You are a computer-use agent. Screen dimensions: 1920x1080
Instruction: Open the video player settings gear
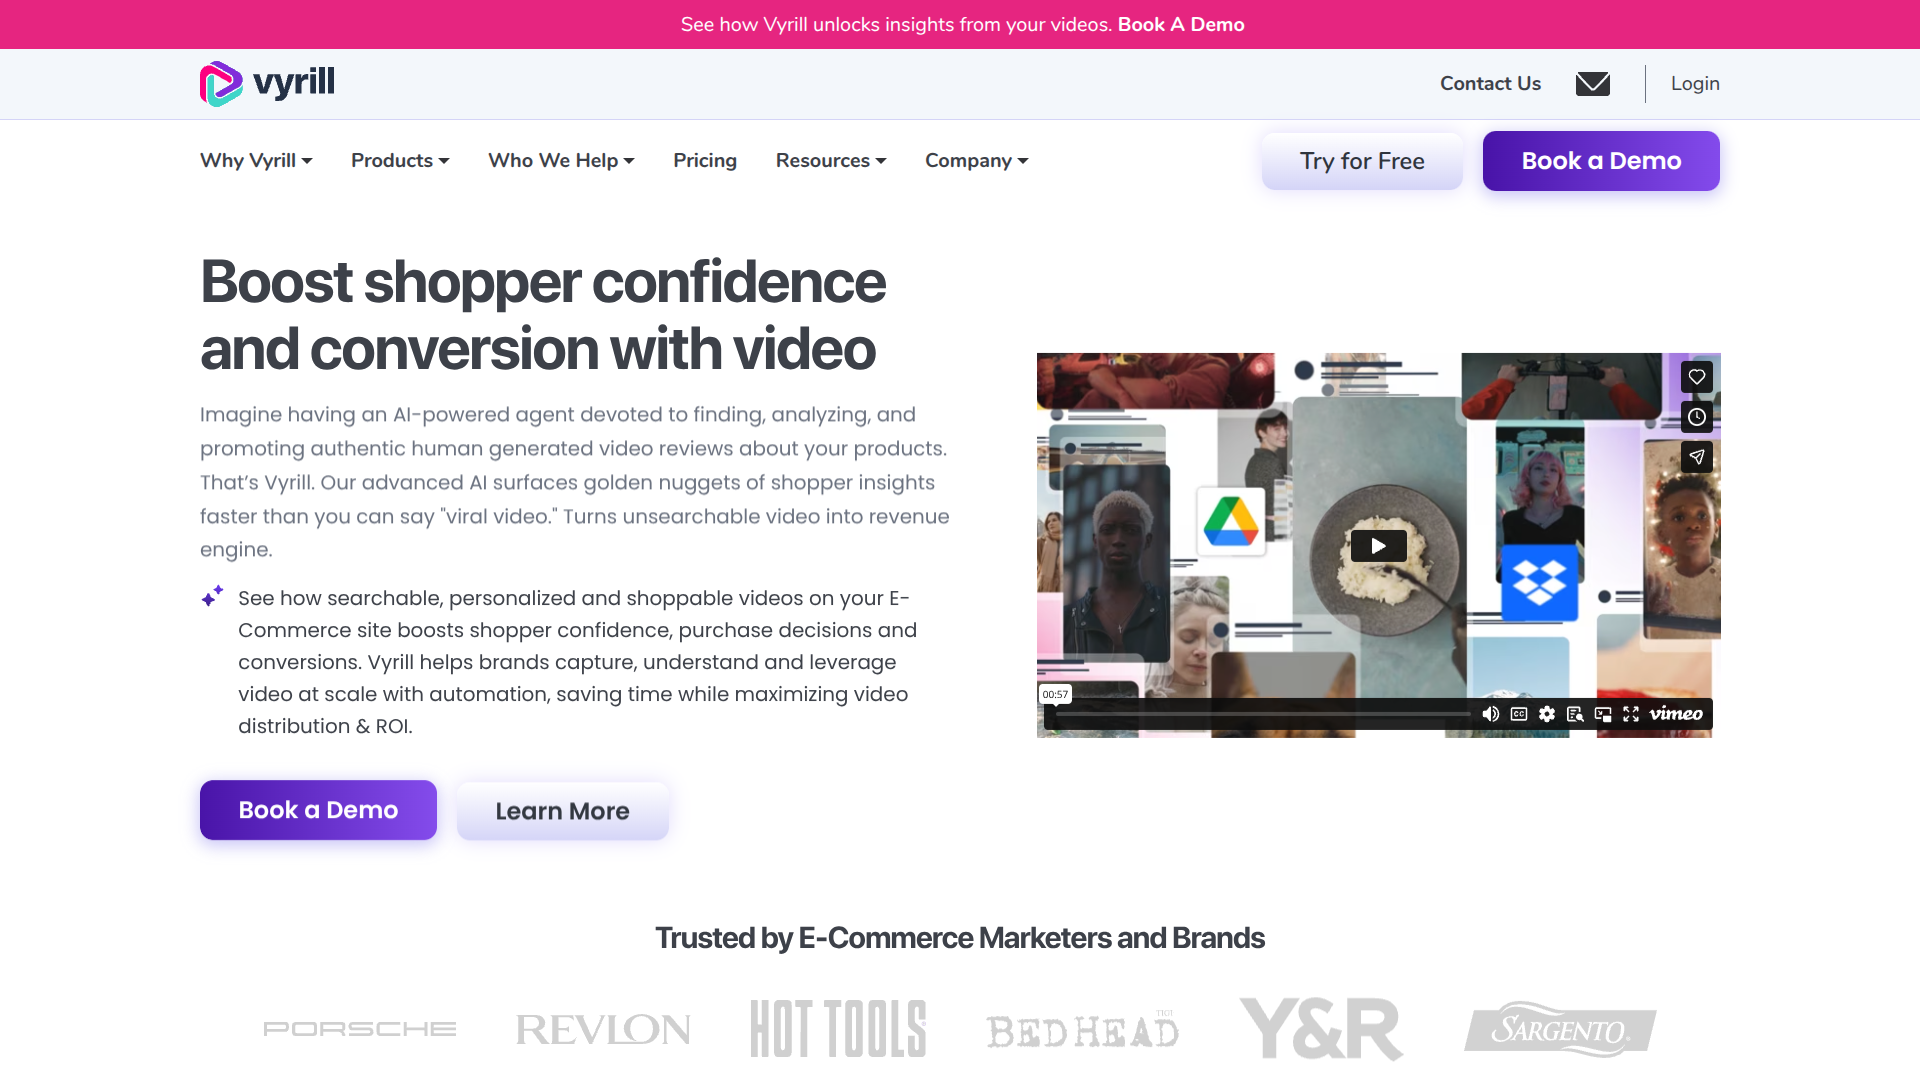(1546, 714)
